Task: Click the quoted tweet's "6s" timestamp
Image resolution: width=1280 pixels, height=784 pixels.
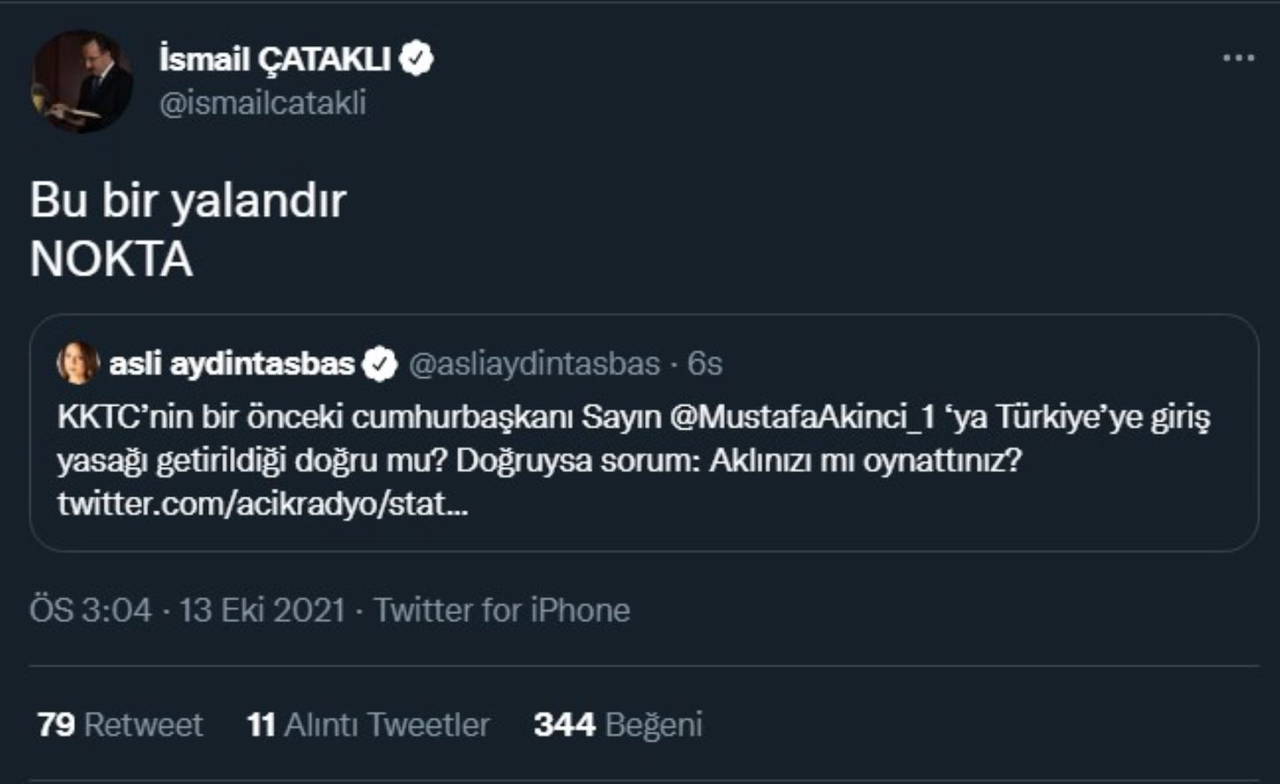Action: click(705, 365)
